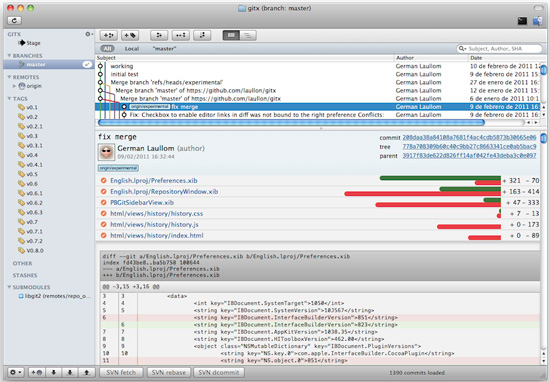Click the cherry-pick toolbar icon
This screenshot has height=382, width=550.
click(x=181, y=35)
